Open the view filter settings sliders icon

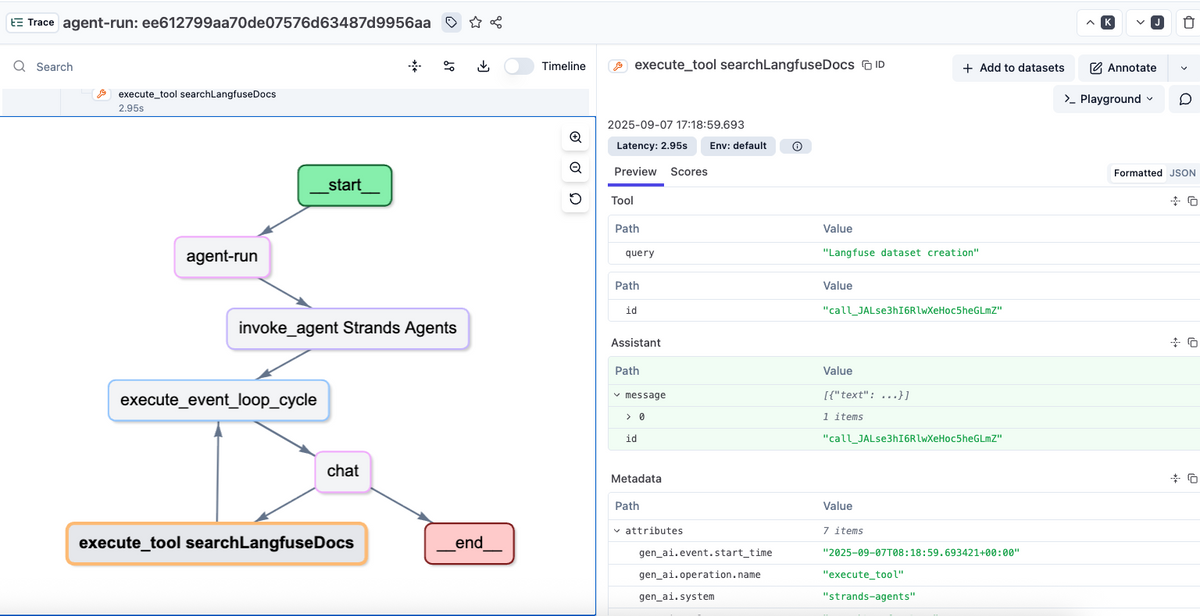pos(449,66)
